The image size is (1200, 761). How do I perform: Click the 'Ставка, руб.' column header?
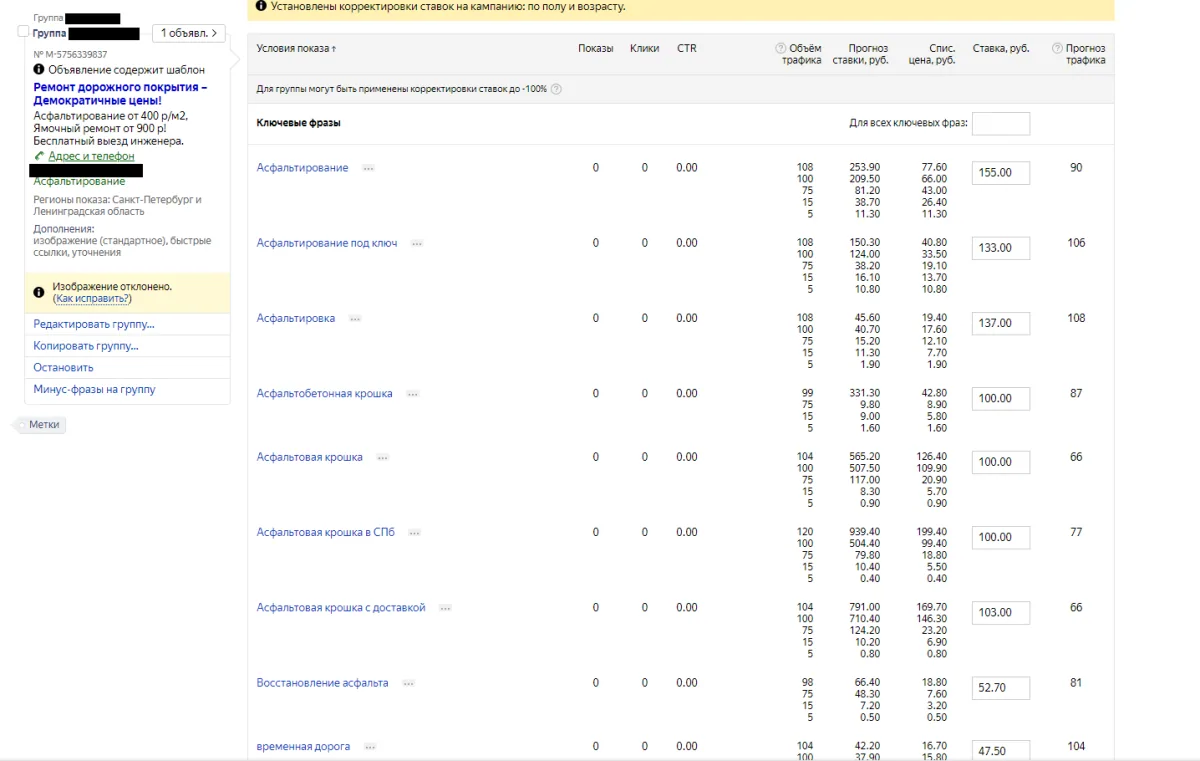(1001, 48)
